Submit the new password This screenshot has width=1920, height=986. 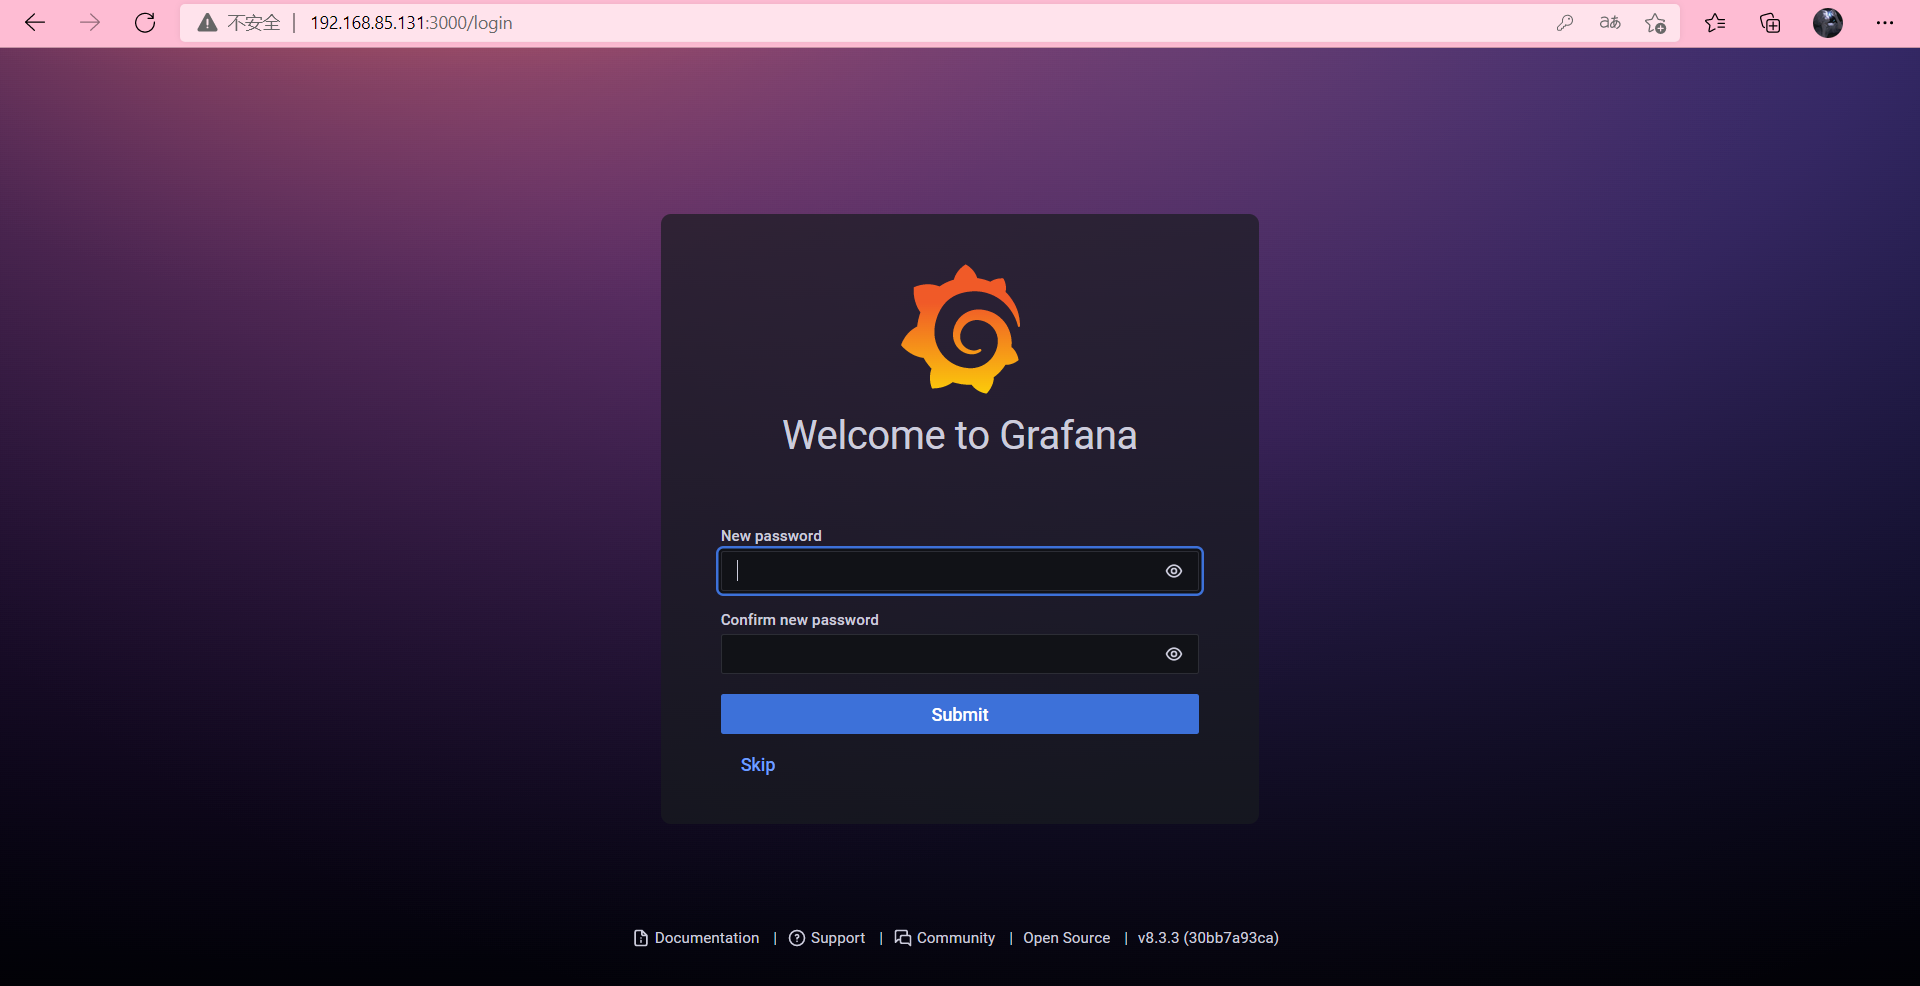(960, 714)
